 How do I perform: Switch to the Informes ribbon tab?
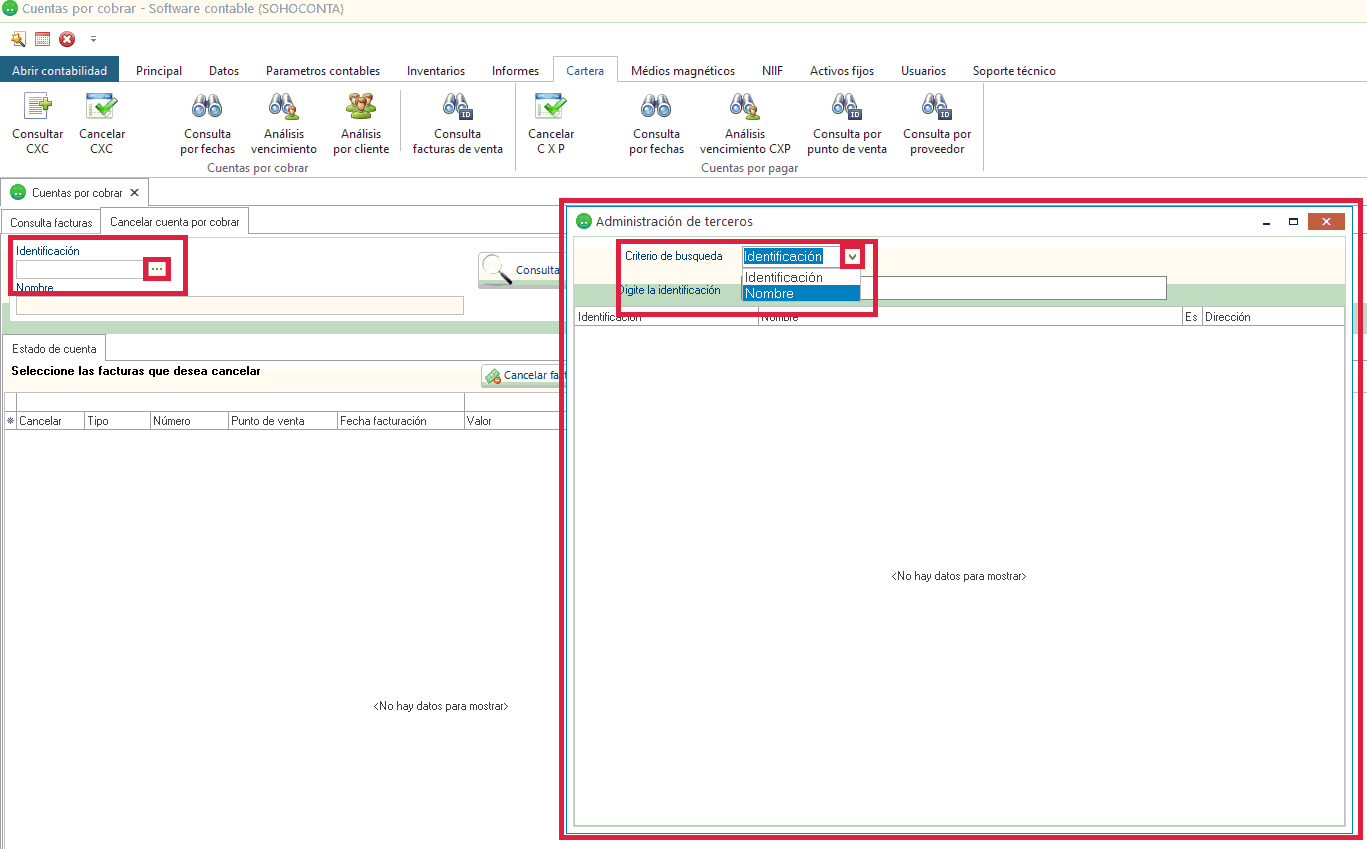click(x=515, y=71)
